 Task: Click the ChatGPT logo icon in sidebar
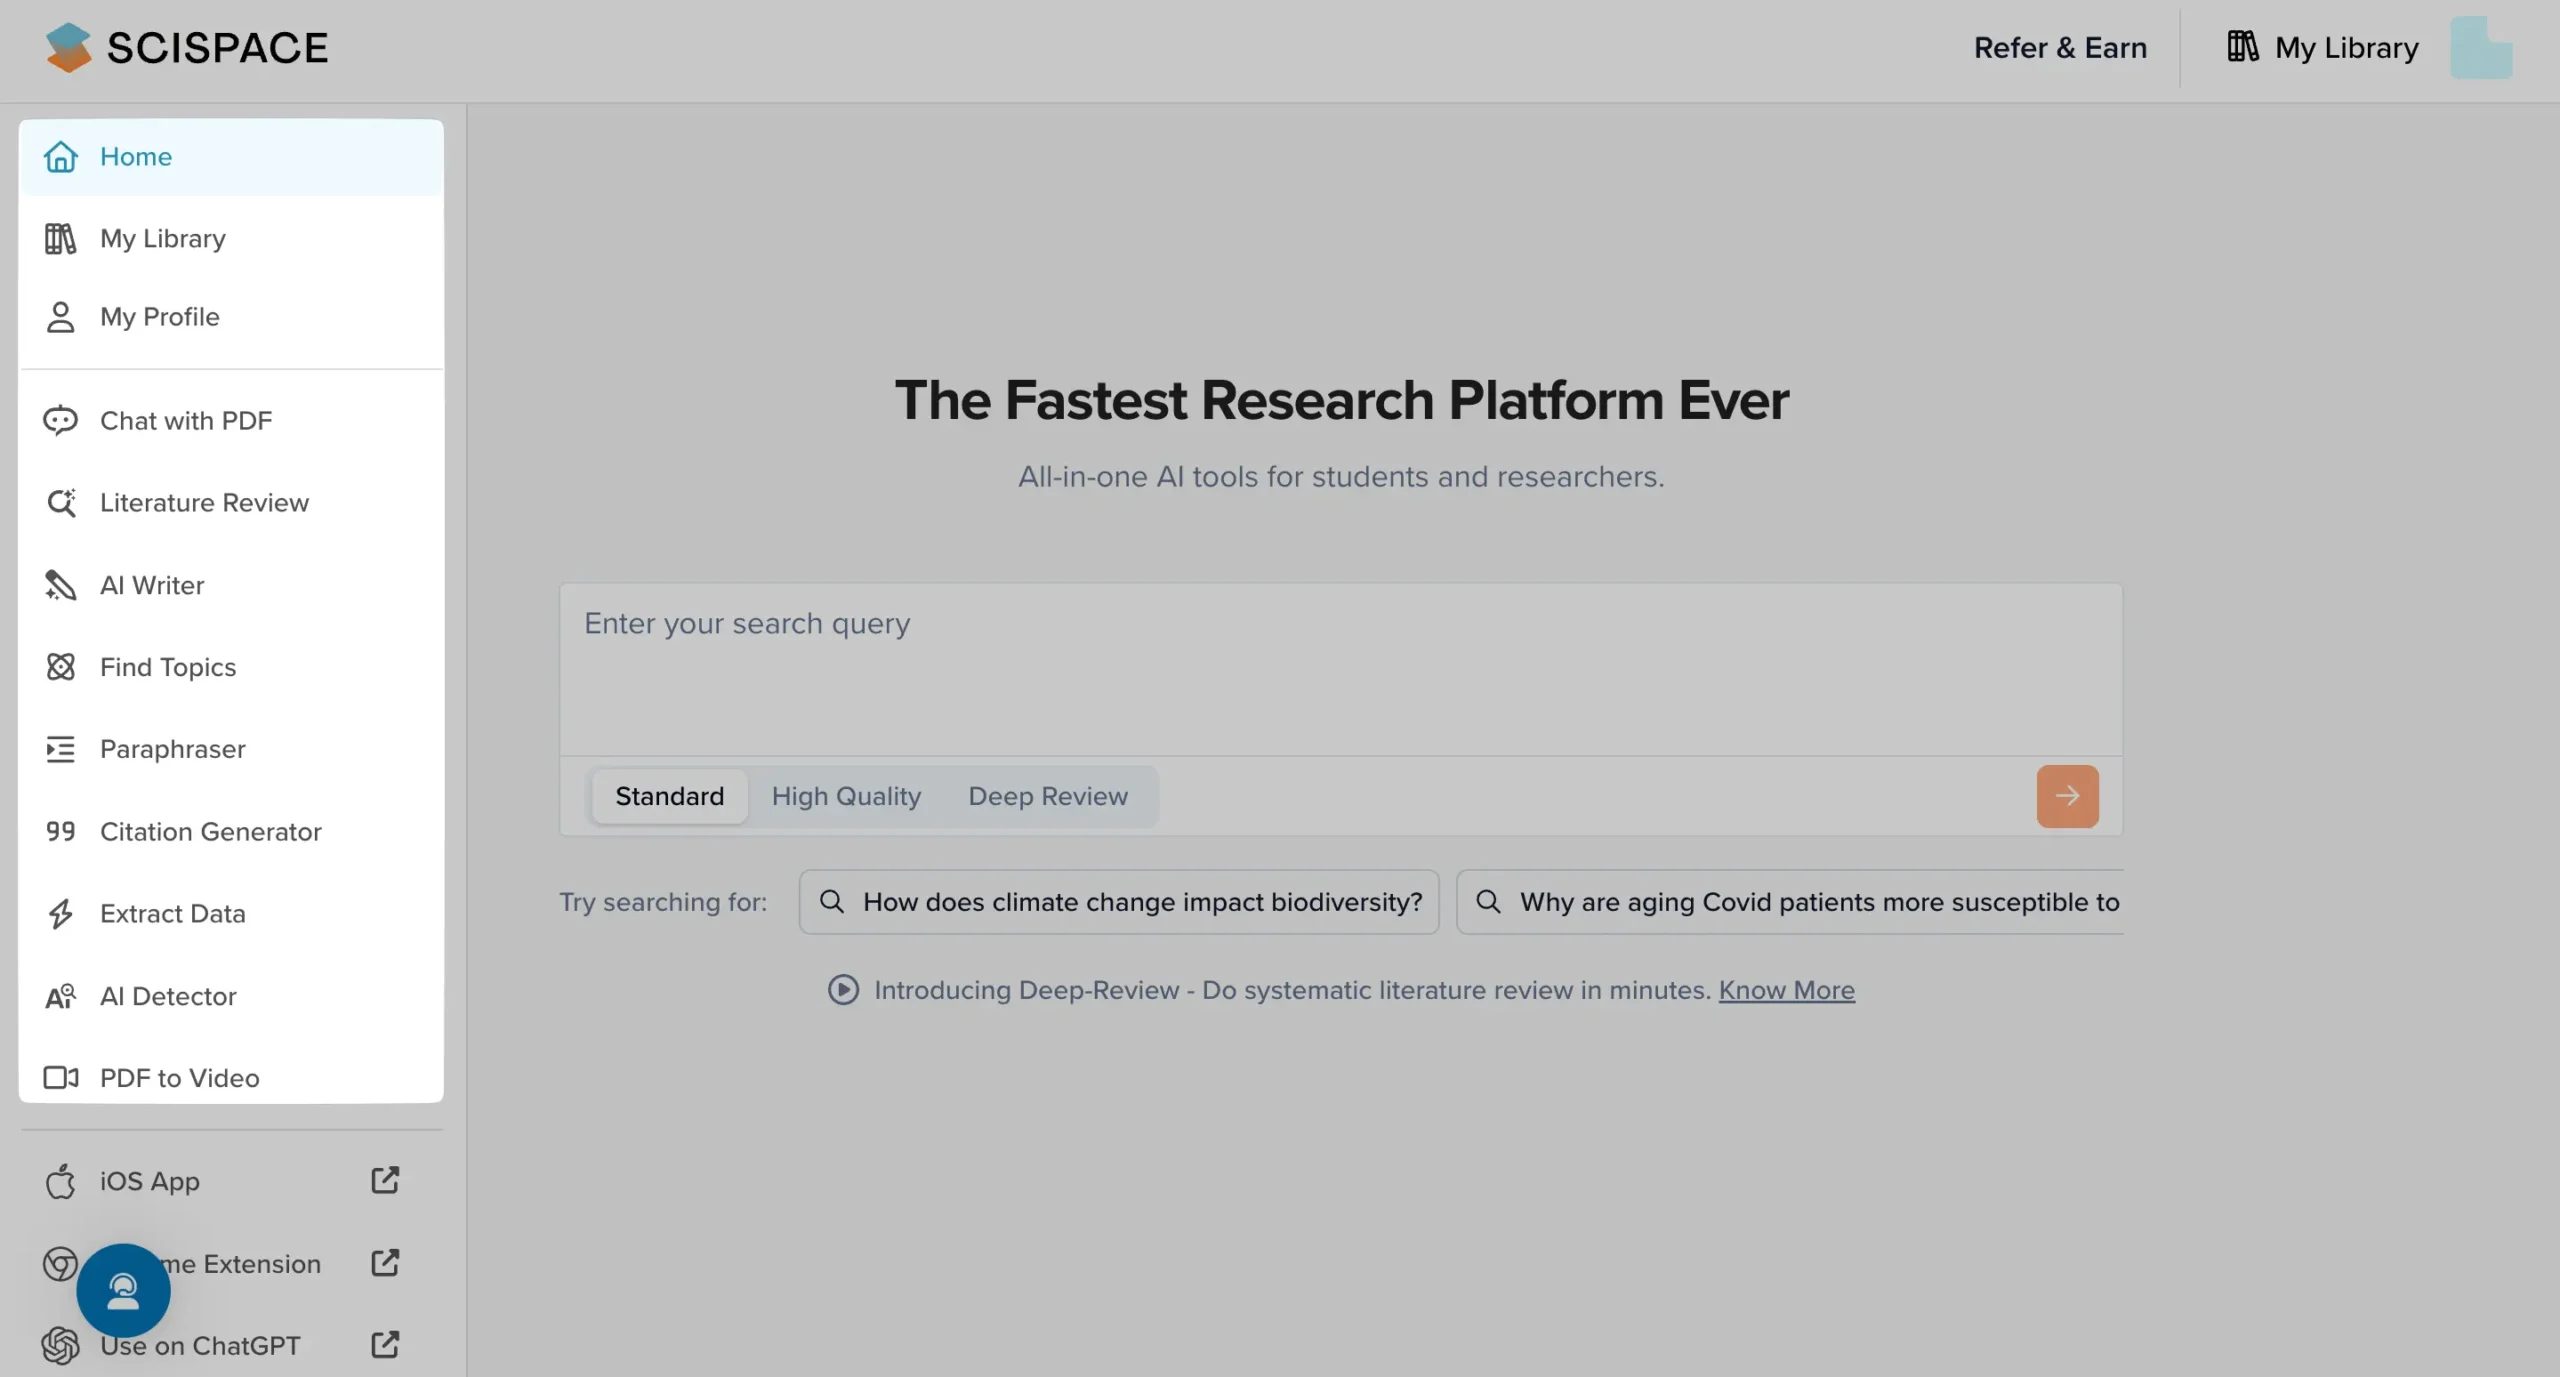[x=61, y=1346]
